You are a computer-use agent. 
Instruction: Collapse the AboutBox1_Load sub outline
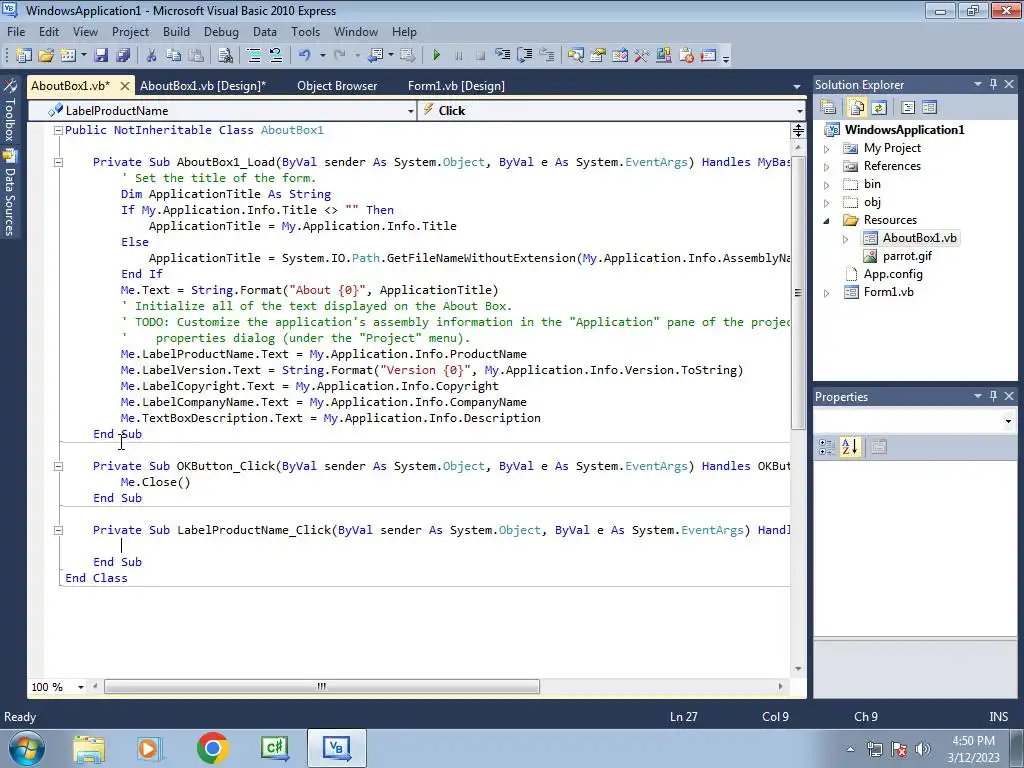(x=58, y=162)
